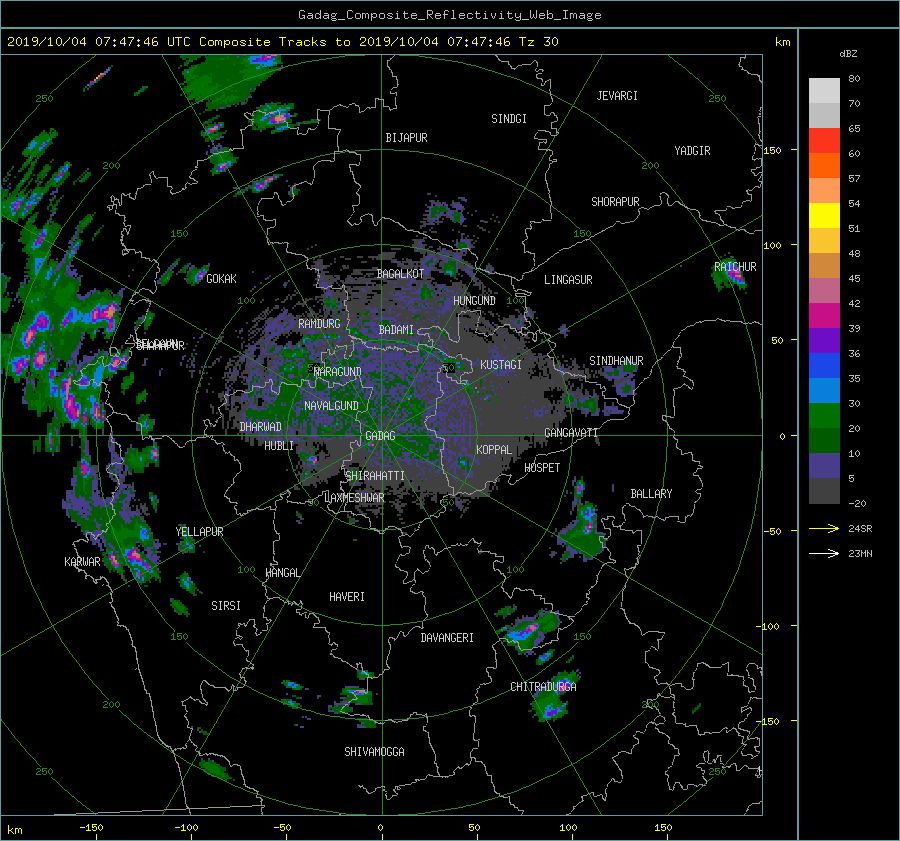Click the YELLAPUR city label
900x841 pixels.
pos(199,532)
